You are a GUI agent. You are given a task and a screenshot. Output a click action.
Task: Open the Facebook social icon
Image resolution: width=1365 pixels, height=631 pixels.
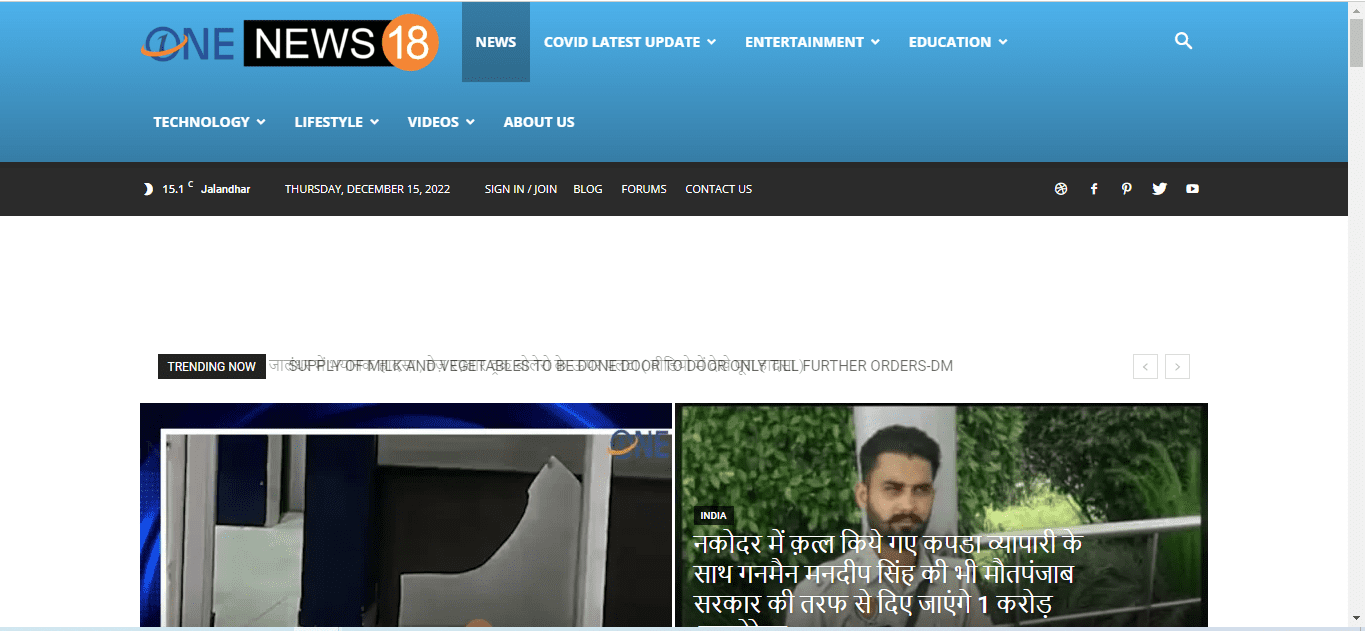tap(1094, 189)
